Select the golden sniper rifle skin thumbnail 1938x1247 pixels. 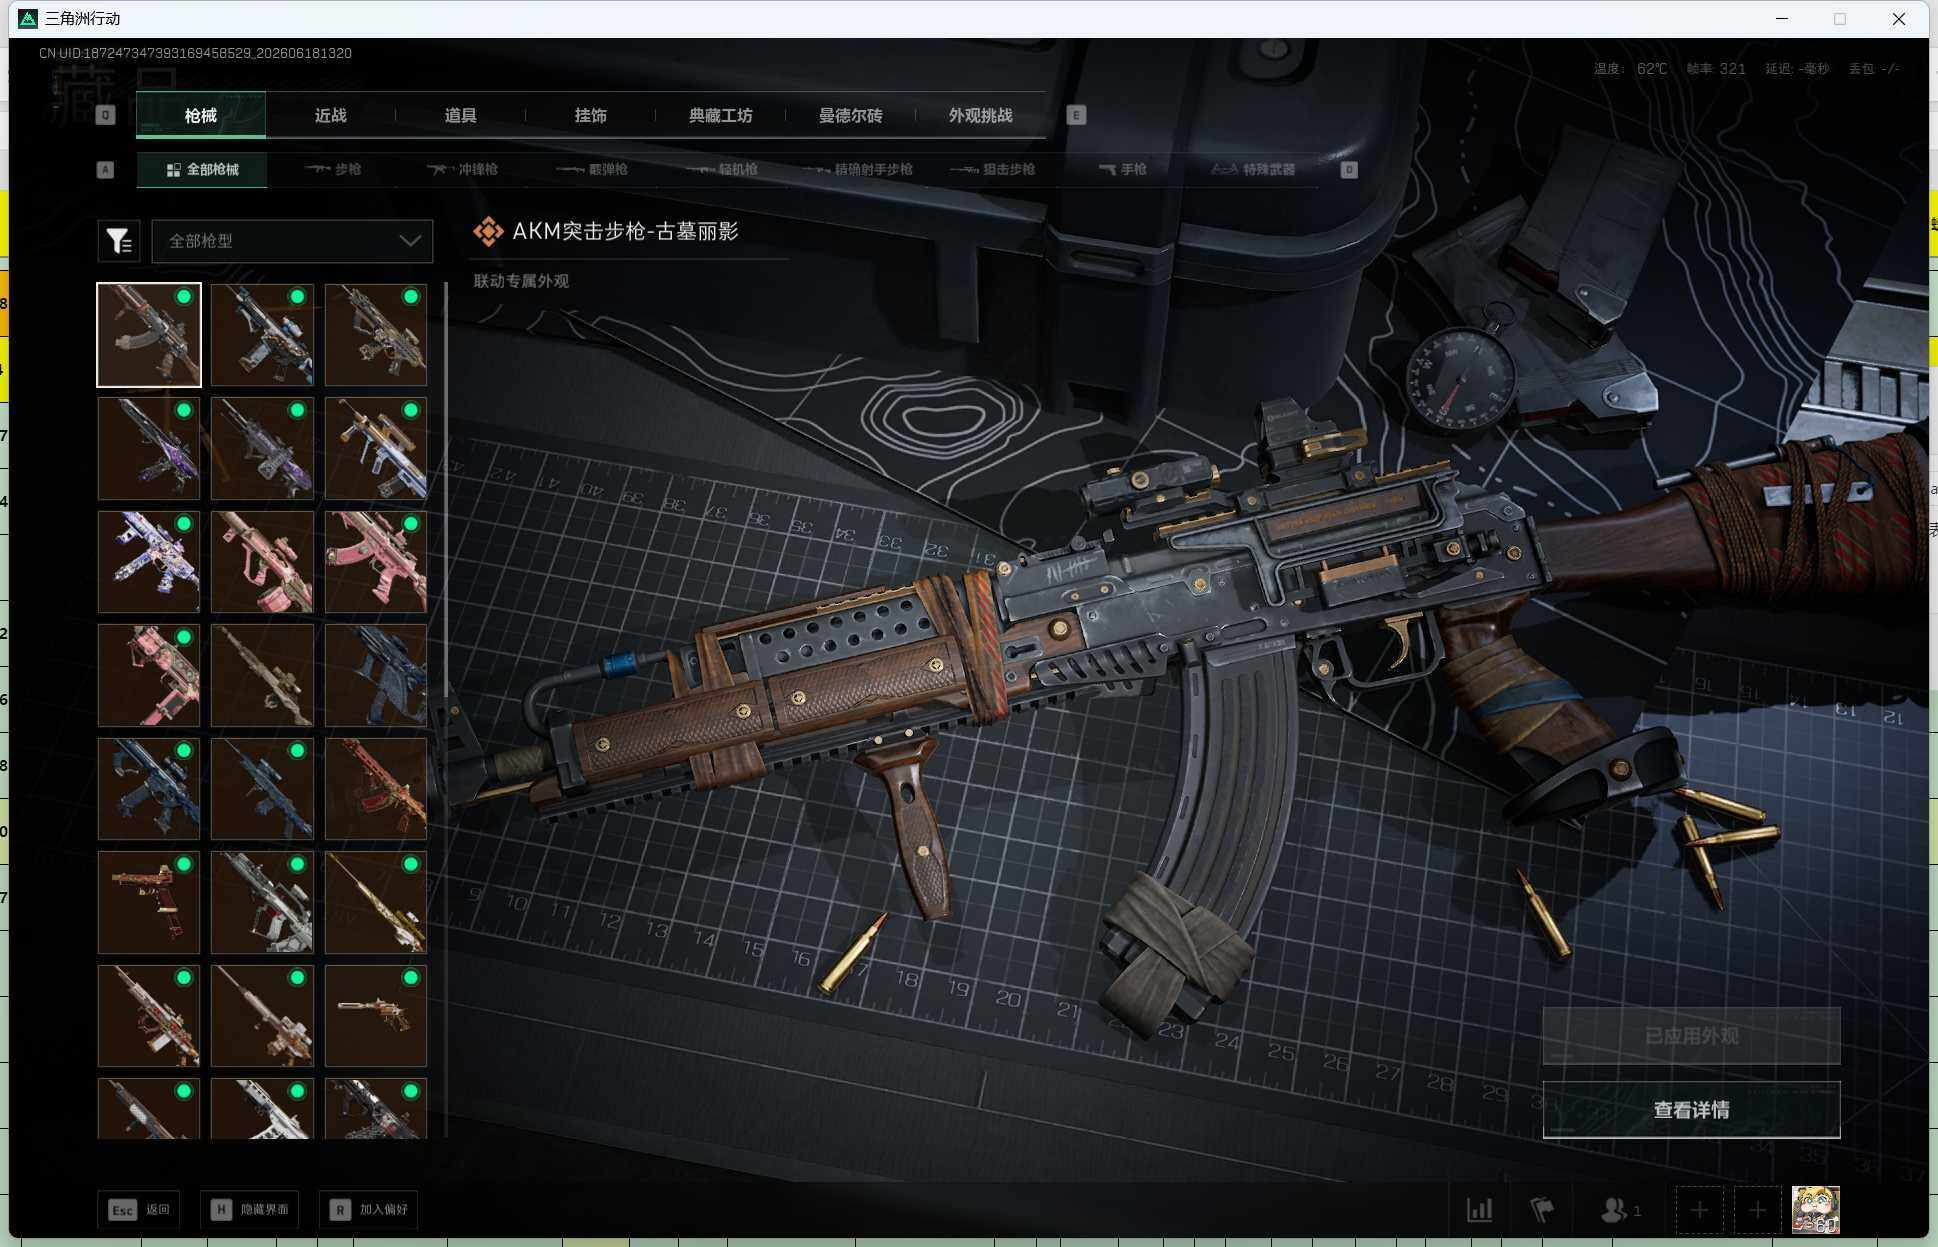coord(376,902)
